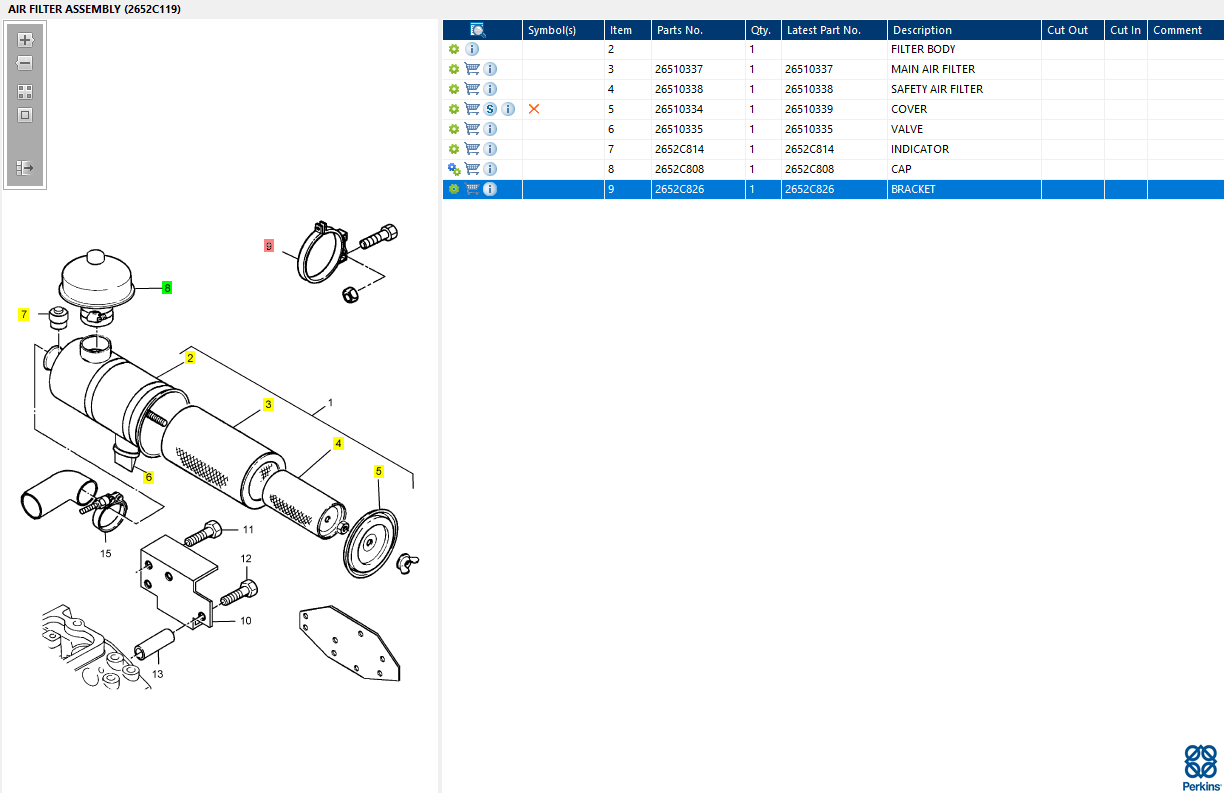Sort by Parts No. column header
This screenshot has height=793, width=1224.
(x=698, y=30)
